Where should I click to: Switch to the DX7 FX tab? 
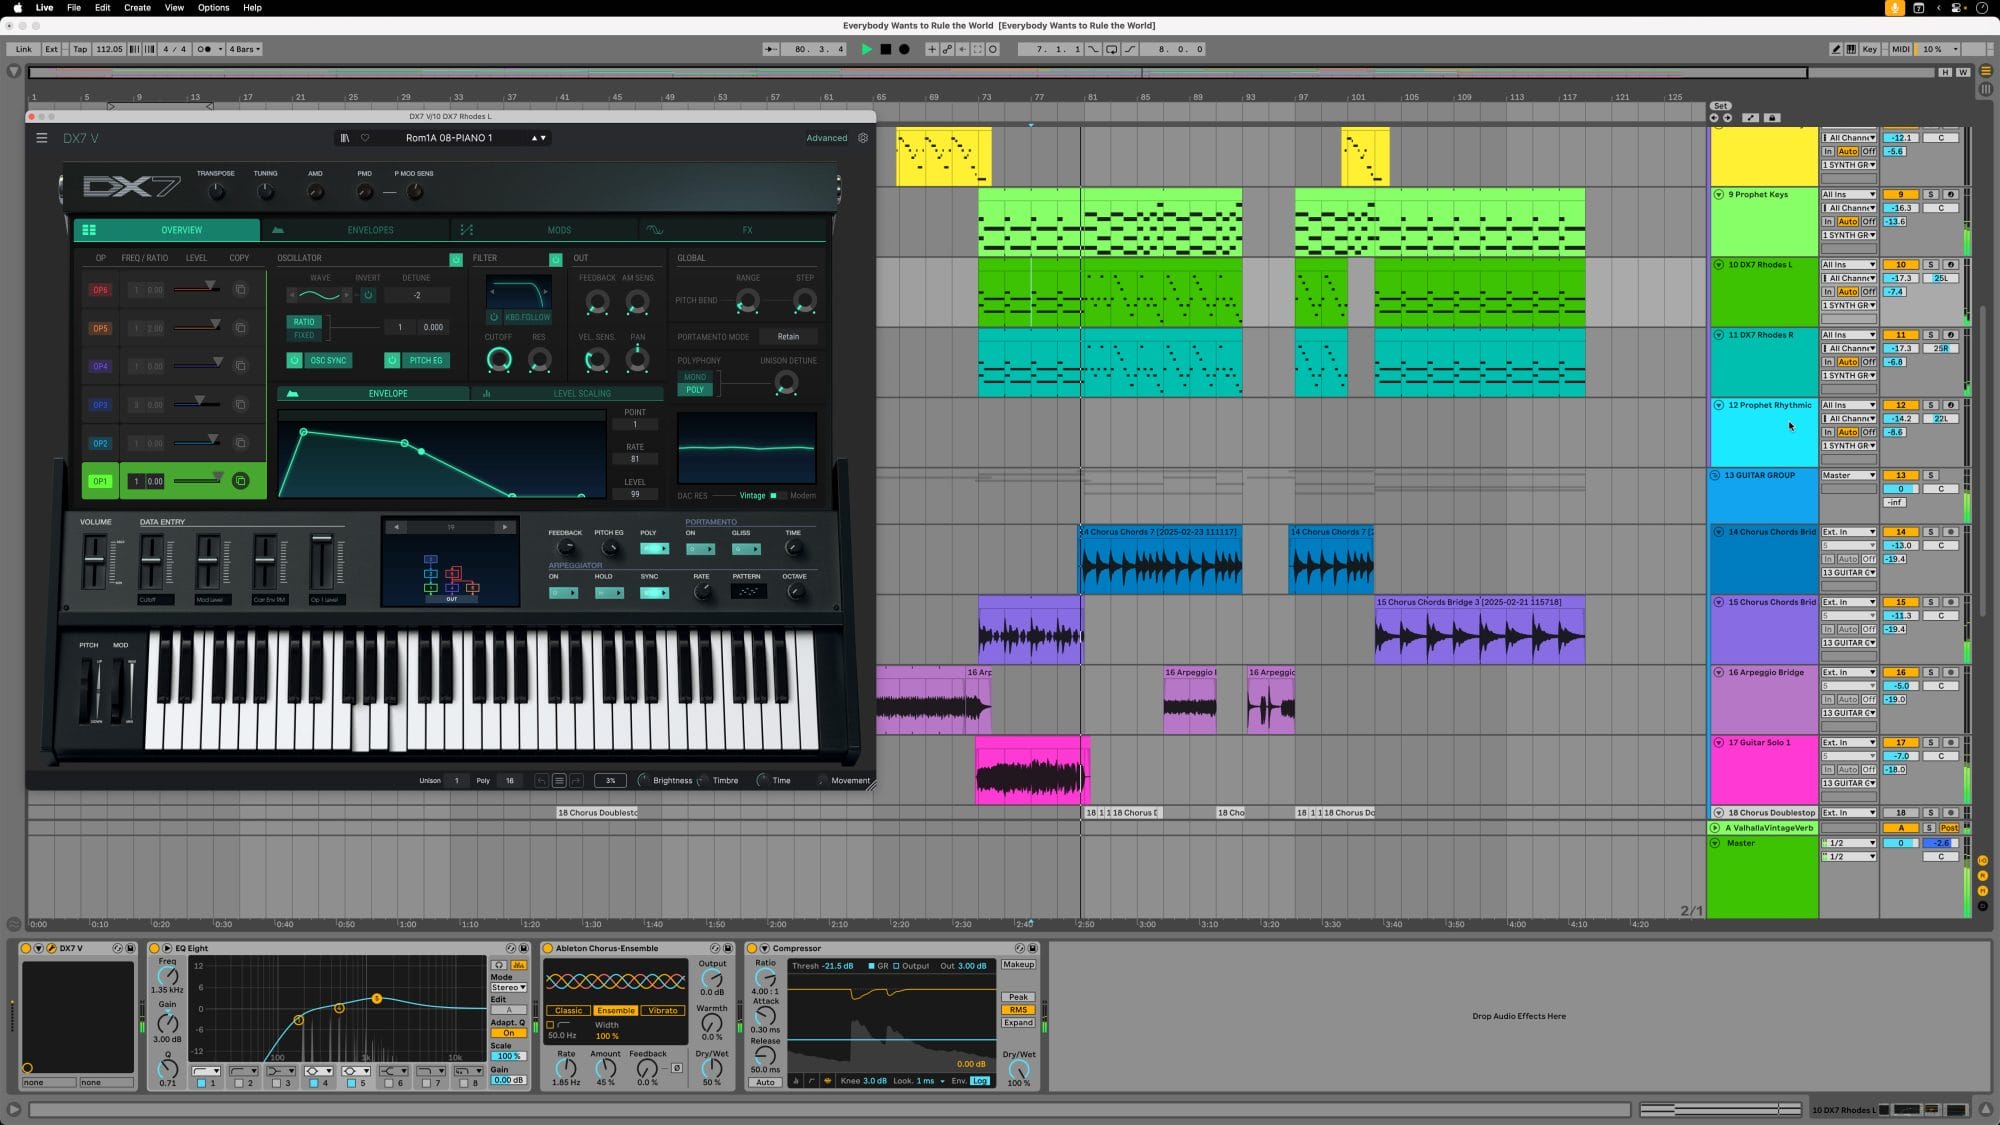[733, 230]
